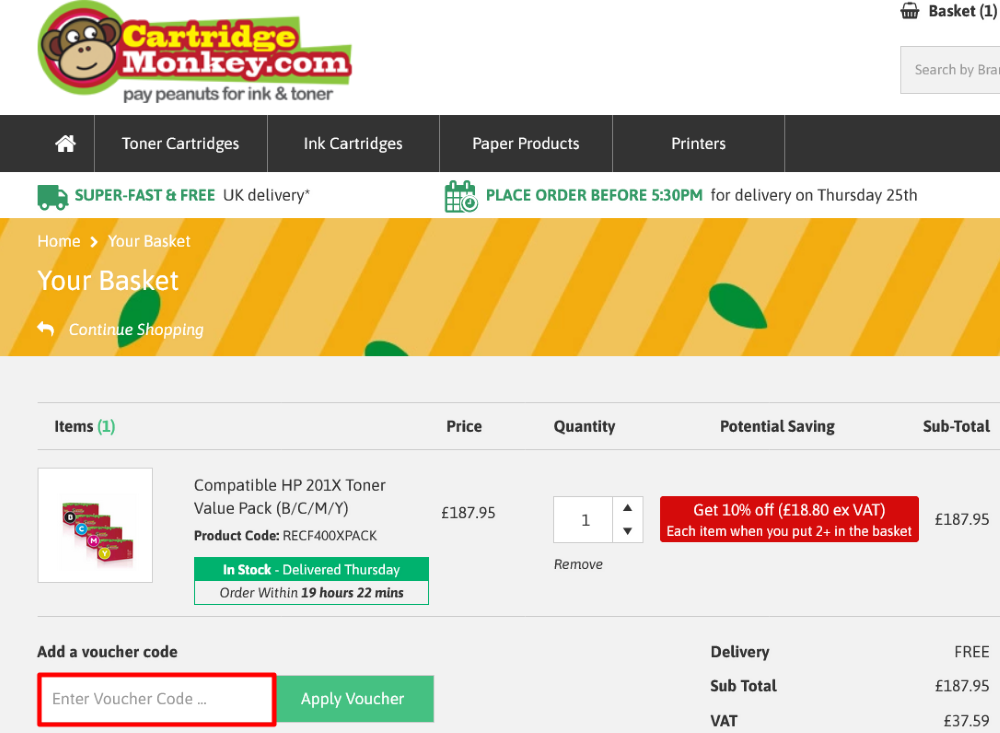Open the basket icon at top
1000x733 pixels.
(909, 11)
